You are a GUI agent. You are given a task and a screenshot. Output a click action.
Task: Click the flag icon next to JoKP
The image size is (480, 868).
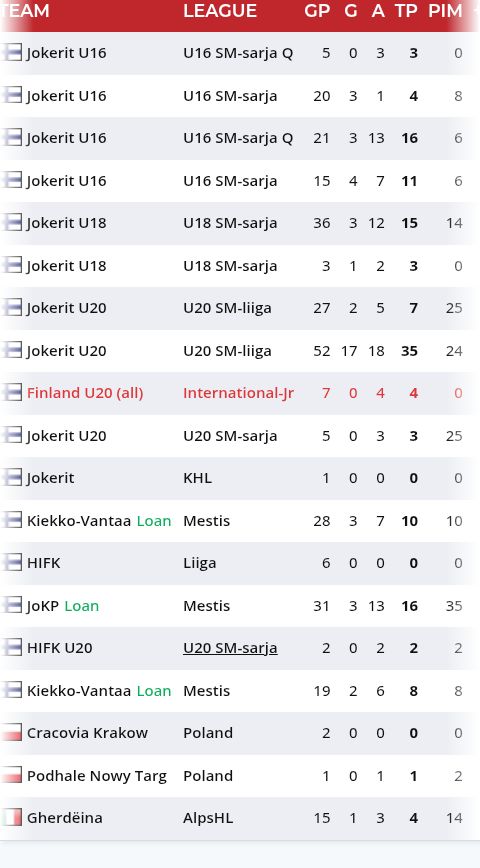[x=11, y=605]
